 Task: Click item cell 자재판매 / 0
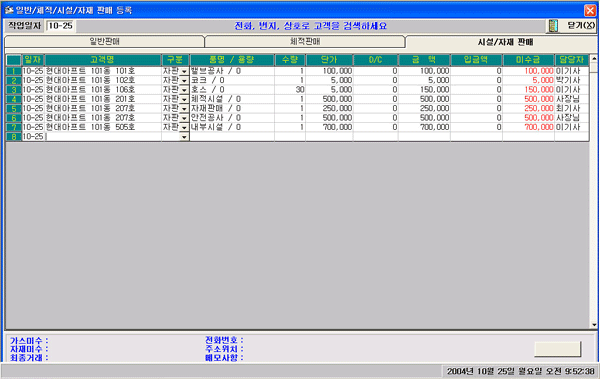click(x=232, y=108)
